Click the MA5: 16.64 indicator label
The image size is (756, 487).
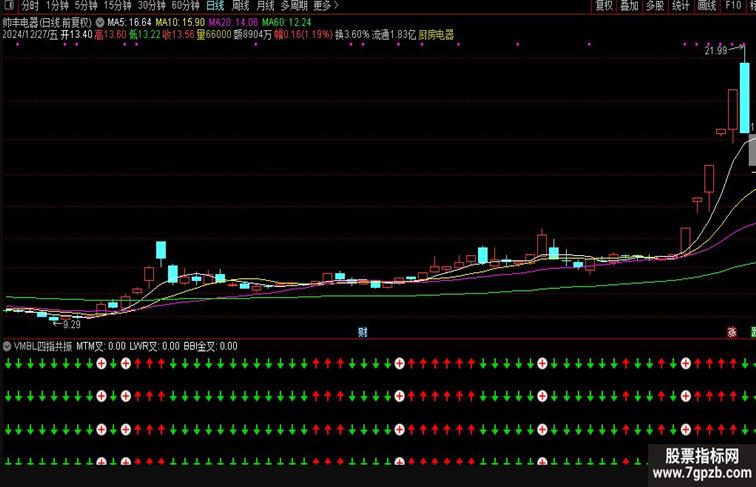point(129,22)
